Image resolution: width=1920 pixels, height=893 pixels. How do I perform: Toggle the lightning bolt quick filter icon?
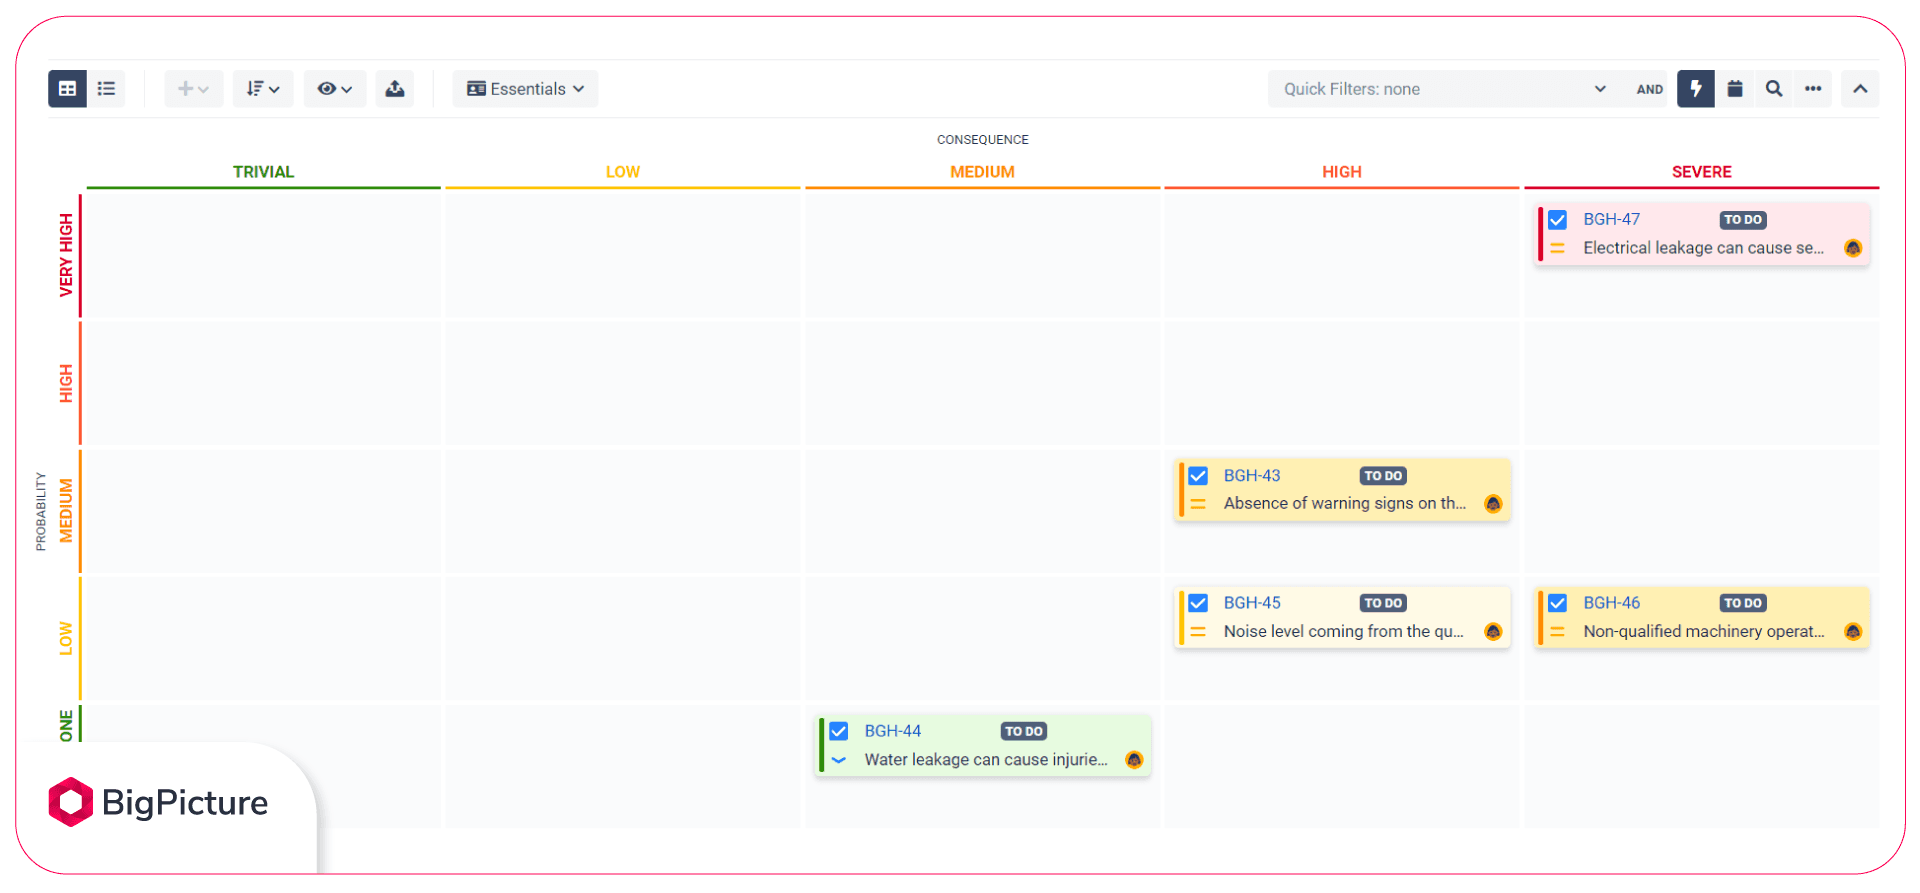coord(1696,89)
